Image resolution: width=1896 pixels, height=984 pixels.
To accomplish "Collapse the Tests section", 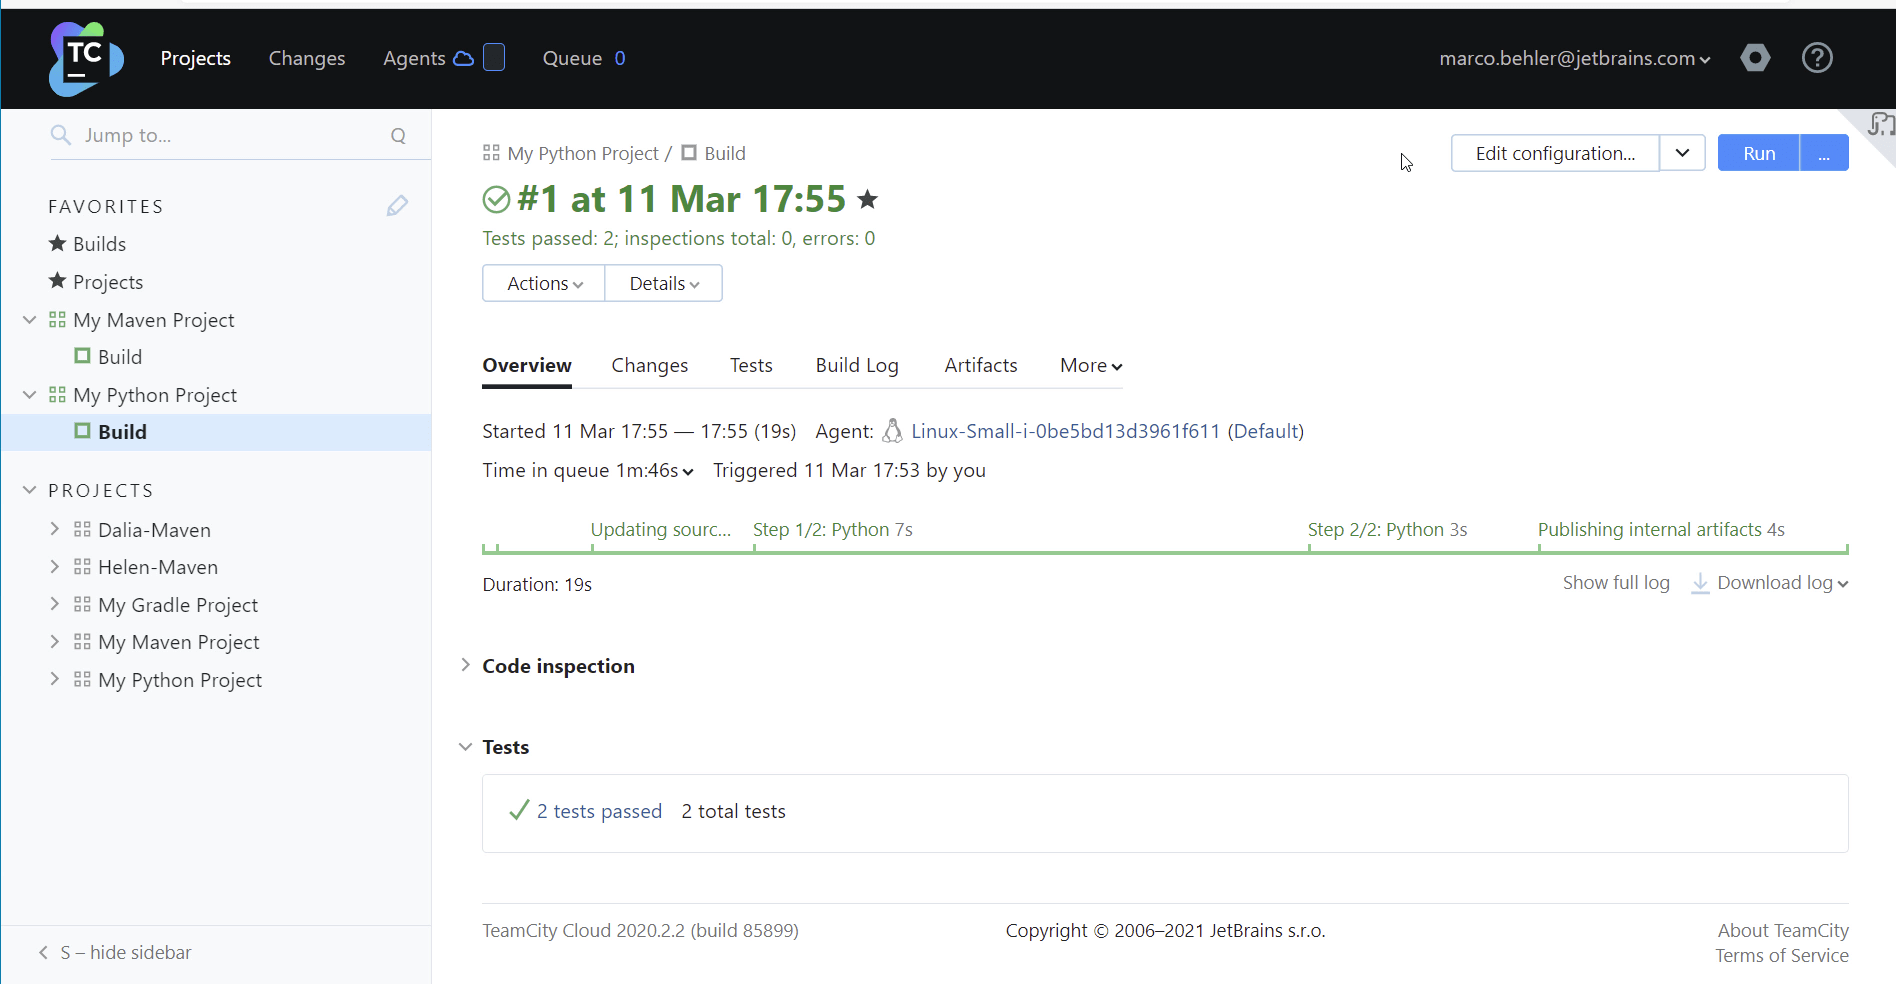I will (465, 747).
